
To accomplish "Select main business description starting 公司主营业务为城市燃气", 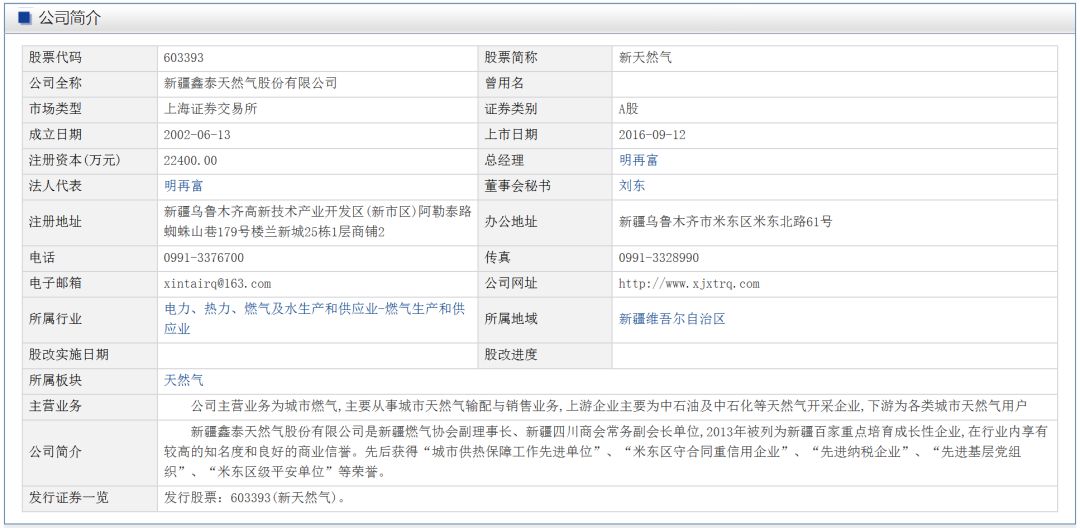I will [x=610, y=406].
